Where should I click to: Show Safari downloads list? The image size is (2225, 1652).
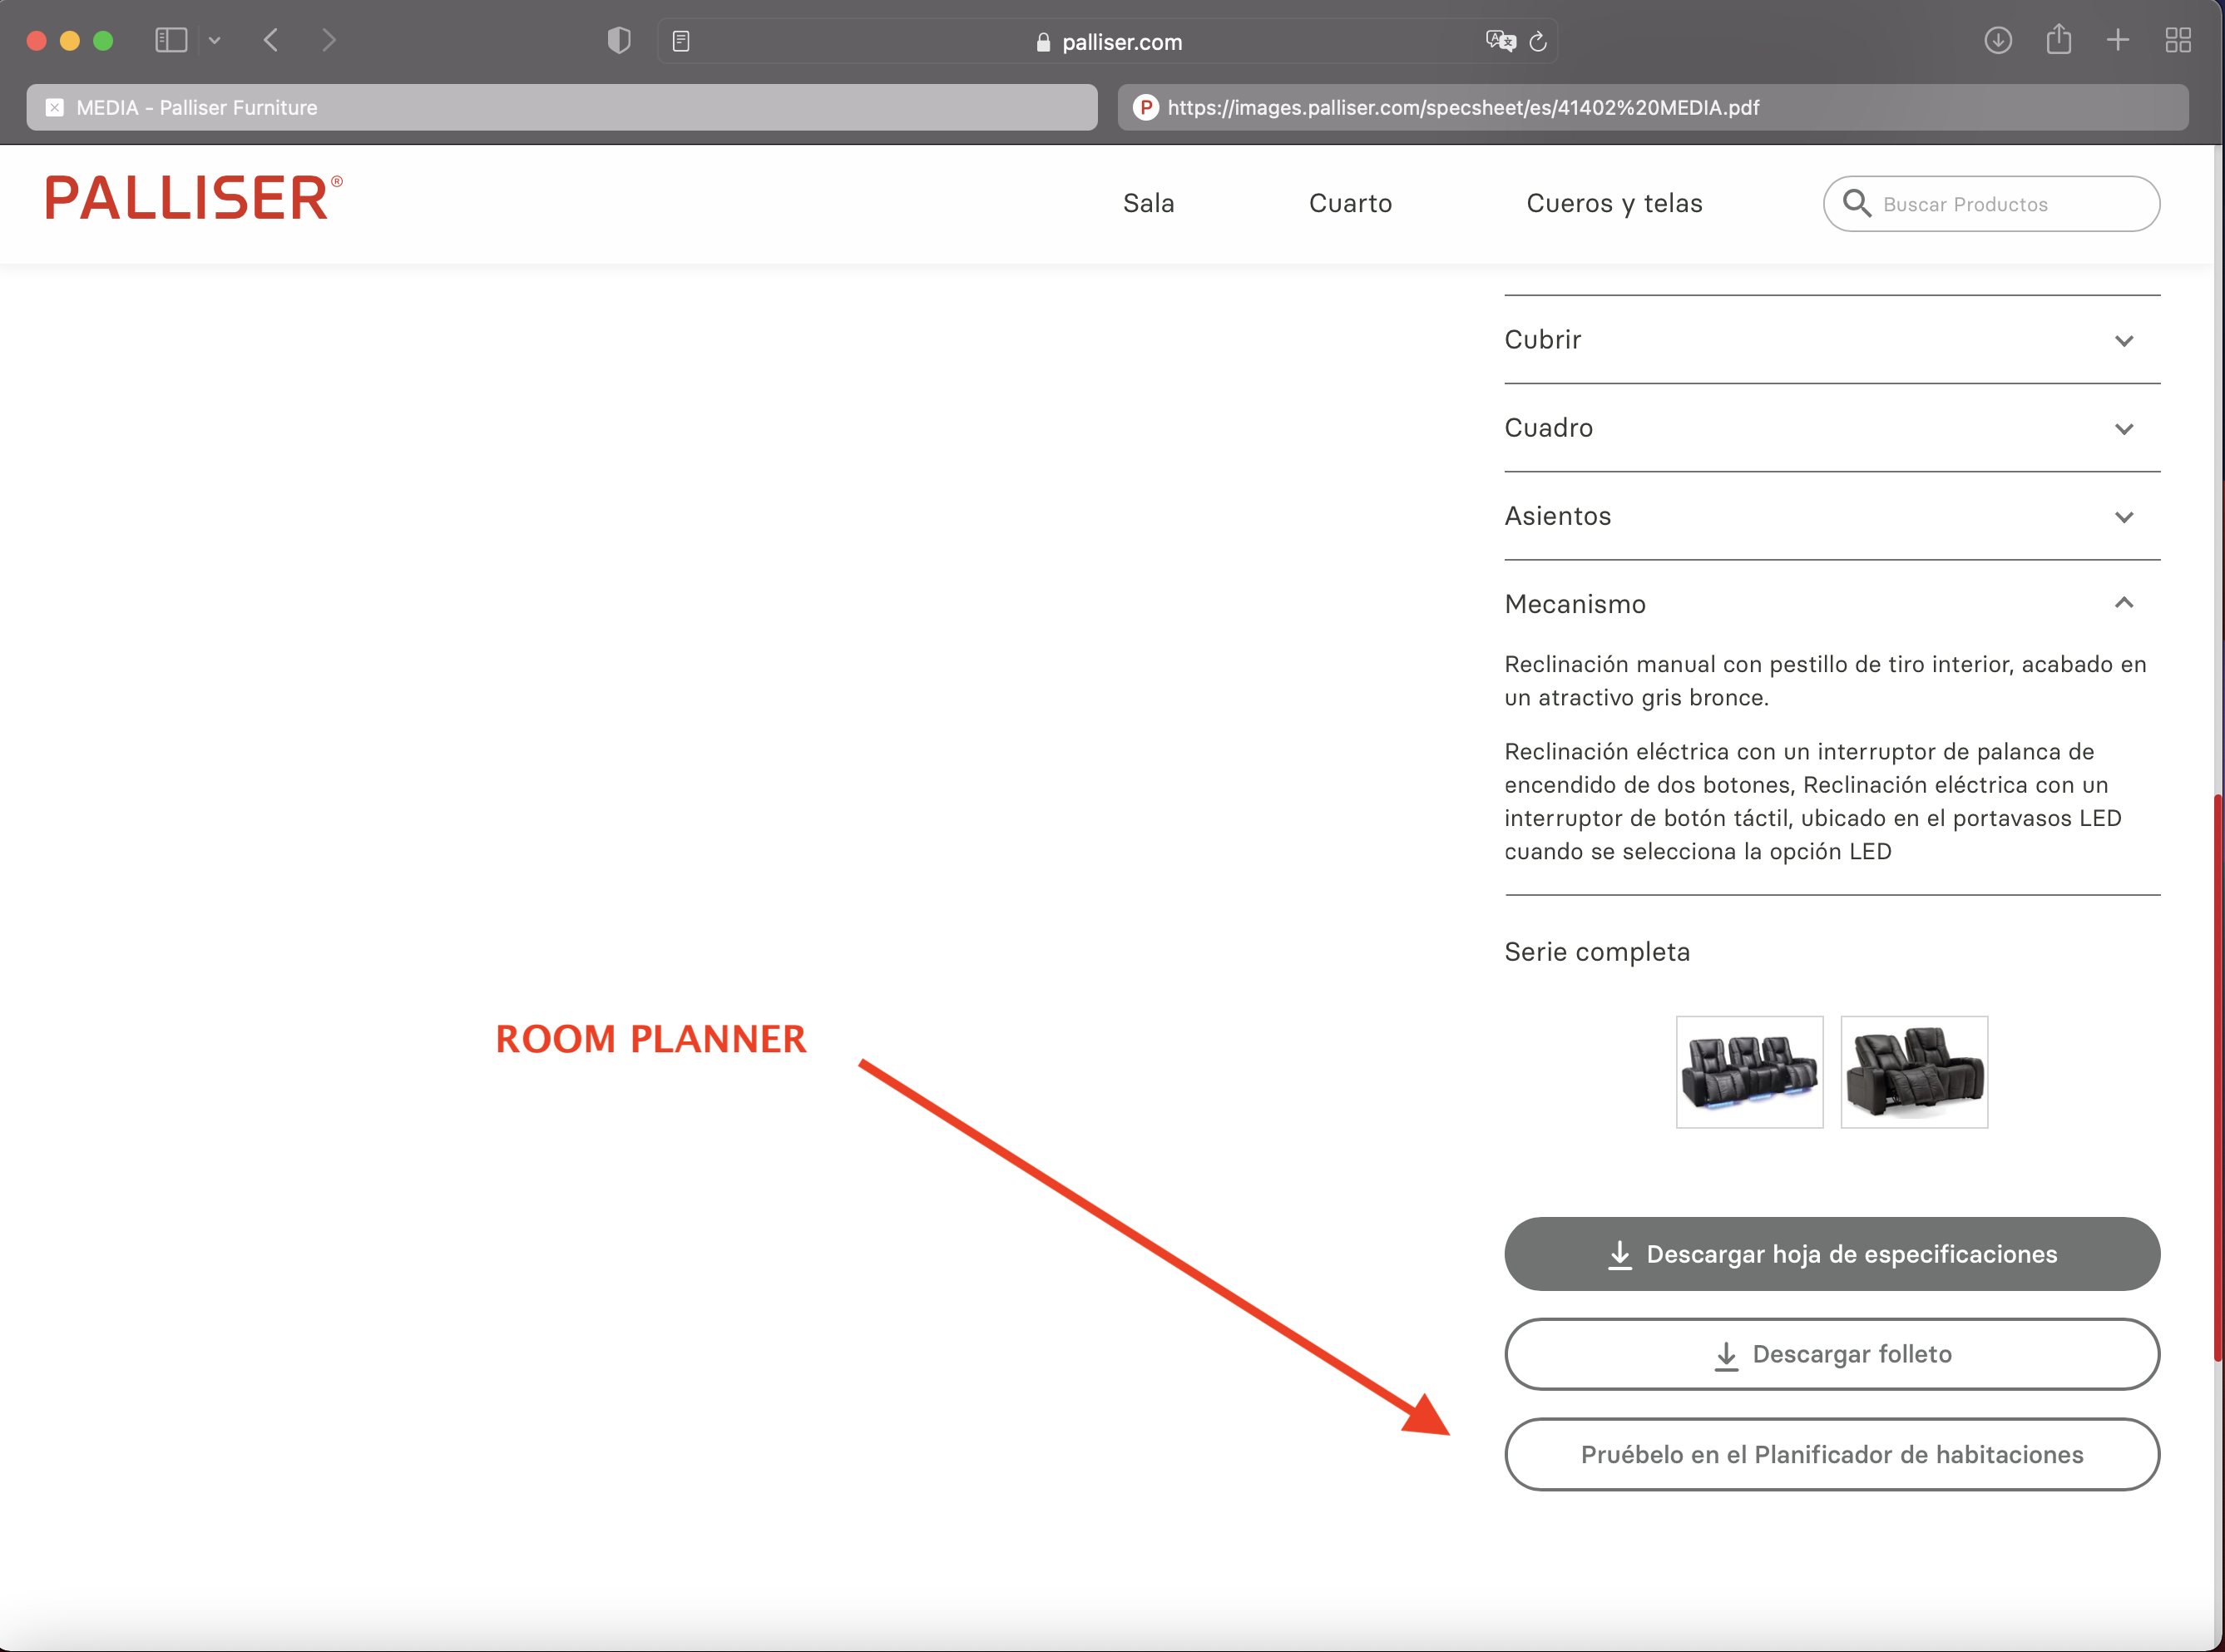coord(1998,40)
